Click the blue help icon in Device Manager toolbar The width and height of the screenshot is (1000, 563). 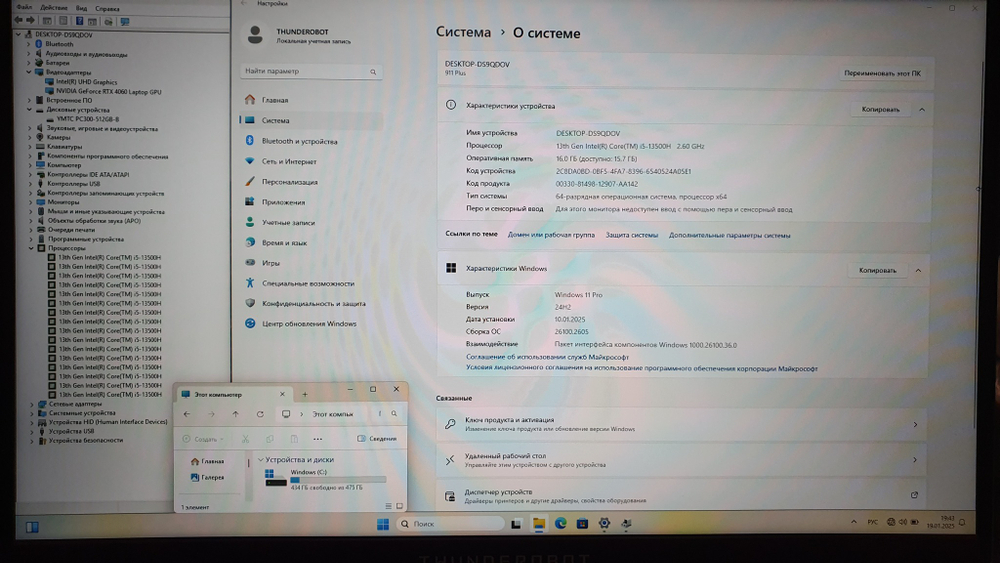[79, 21]
